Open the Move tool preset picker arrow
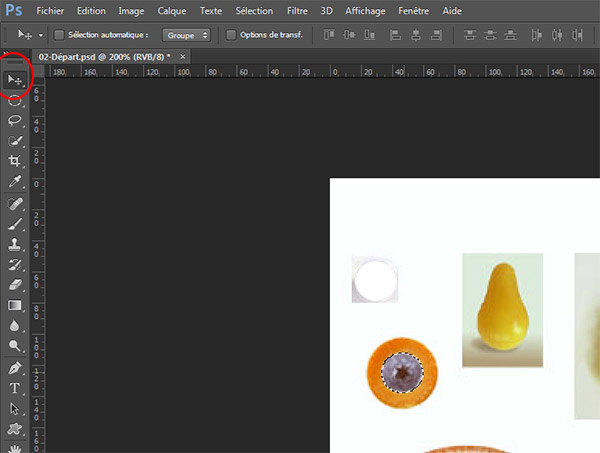This screenshot has width=600, height=453. click(41, 36)
